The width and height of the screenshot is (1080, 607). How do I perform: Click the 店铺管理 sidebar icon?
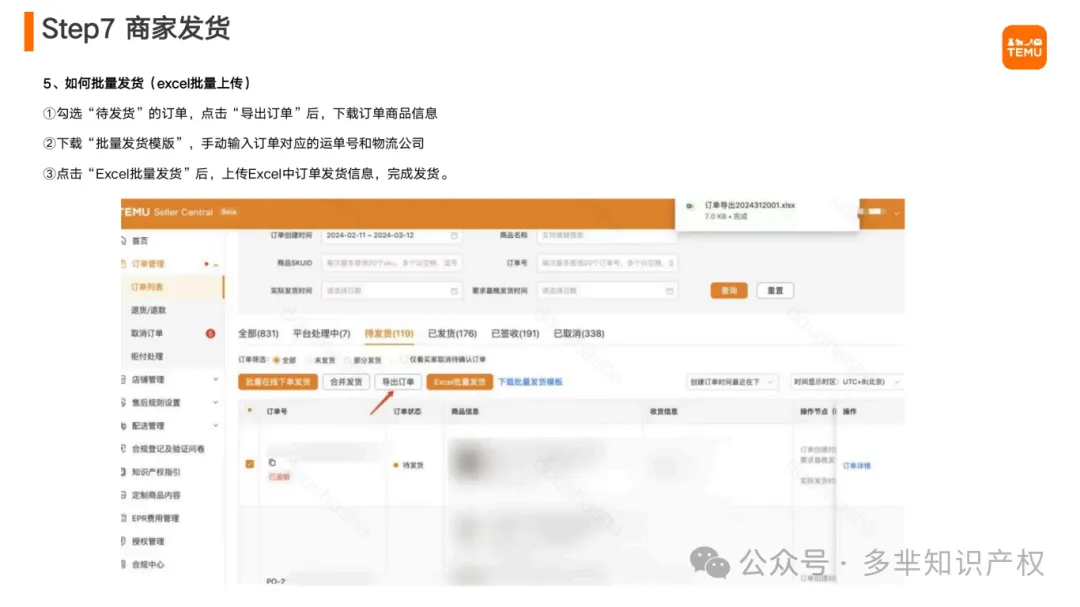(124, 380)
